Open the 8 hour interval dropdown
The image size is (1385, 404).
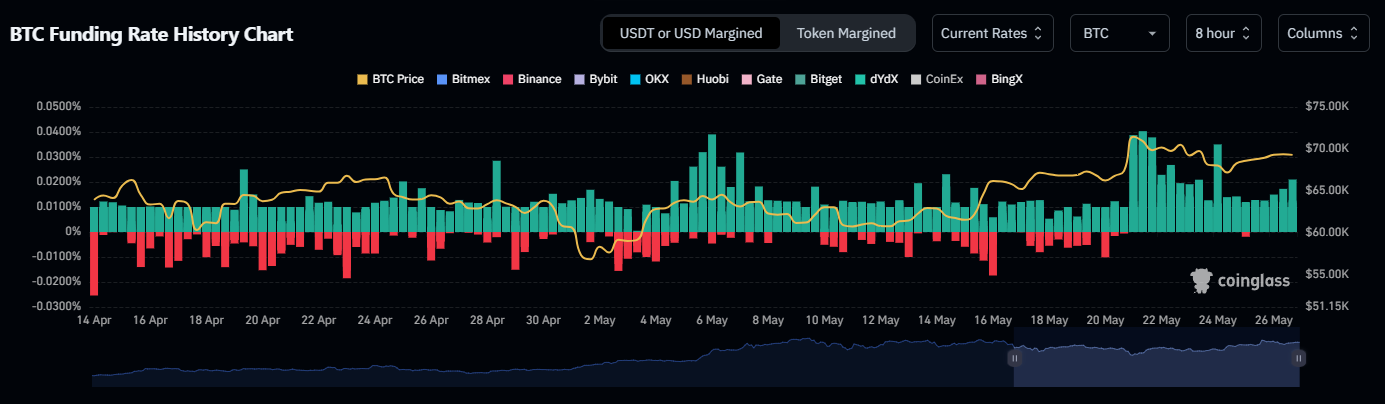tap(1223, 33)
